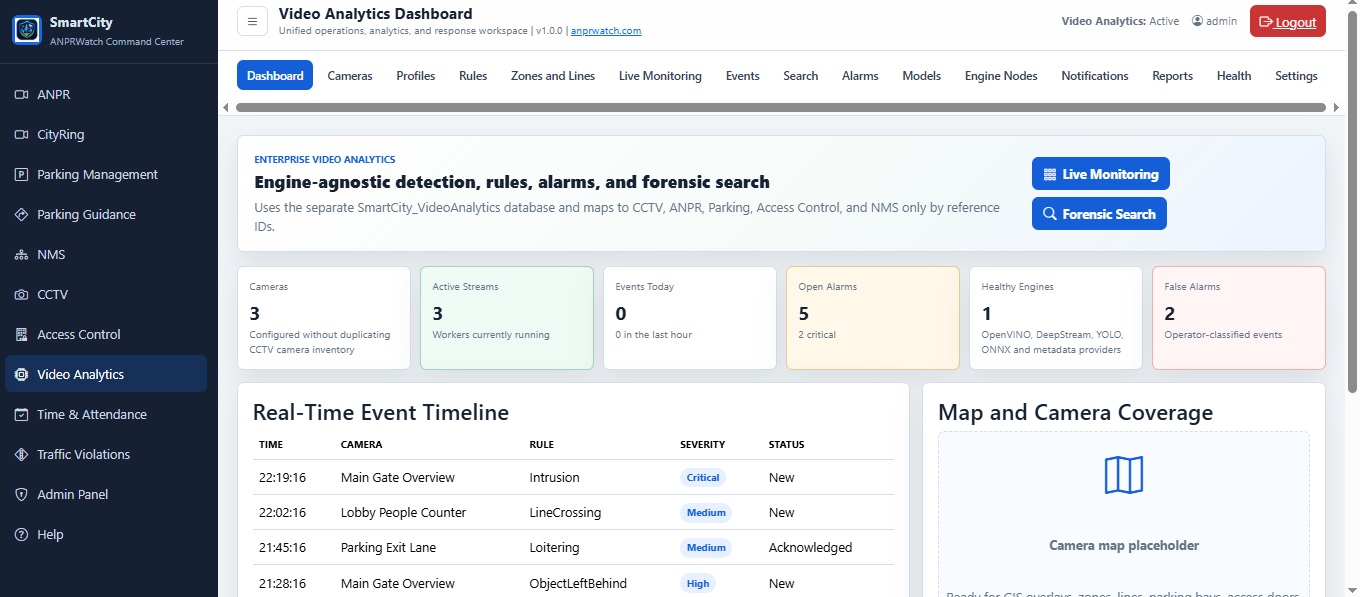Click the ANPR camera icon in sidebar
Viewport: 1366px width, 597px height.
click(21, 95)
